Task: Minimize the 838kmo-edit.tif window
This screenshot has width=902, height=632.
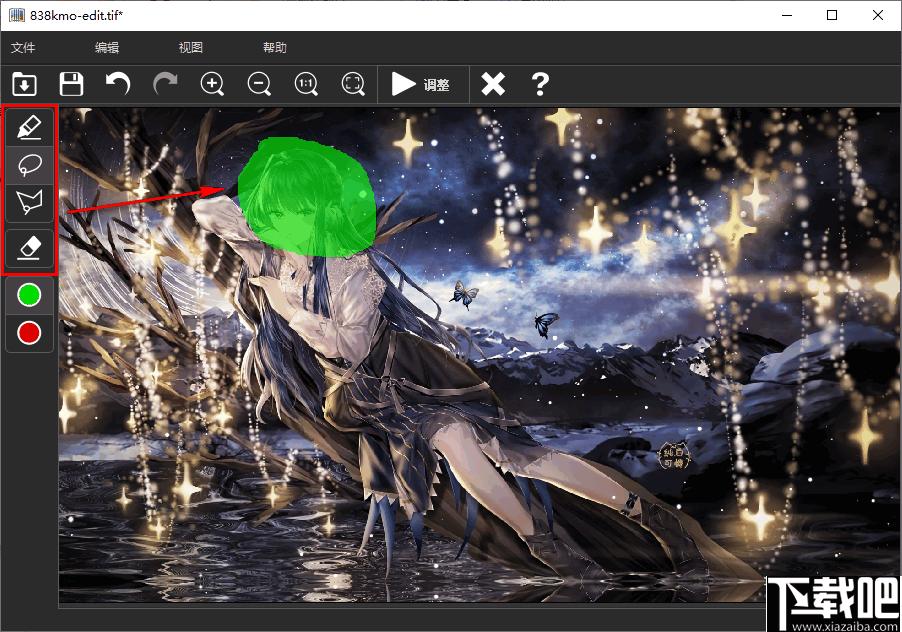Action: point(788,15)
